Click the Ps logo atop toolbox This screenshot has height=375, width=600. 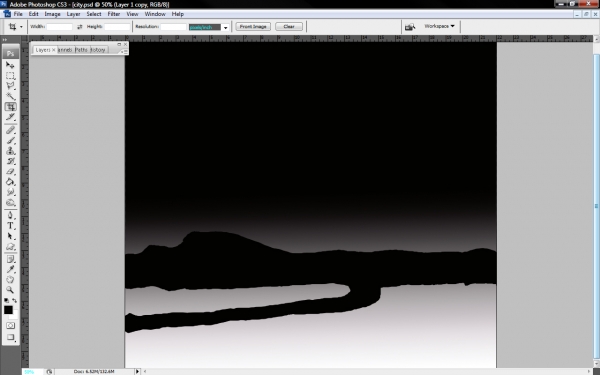point(10,53)
